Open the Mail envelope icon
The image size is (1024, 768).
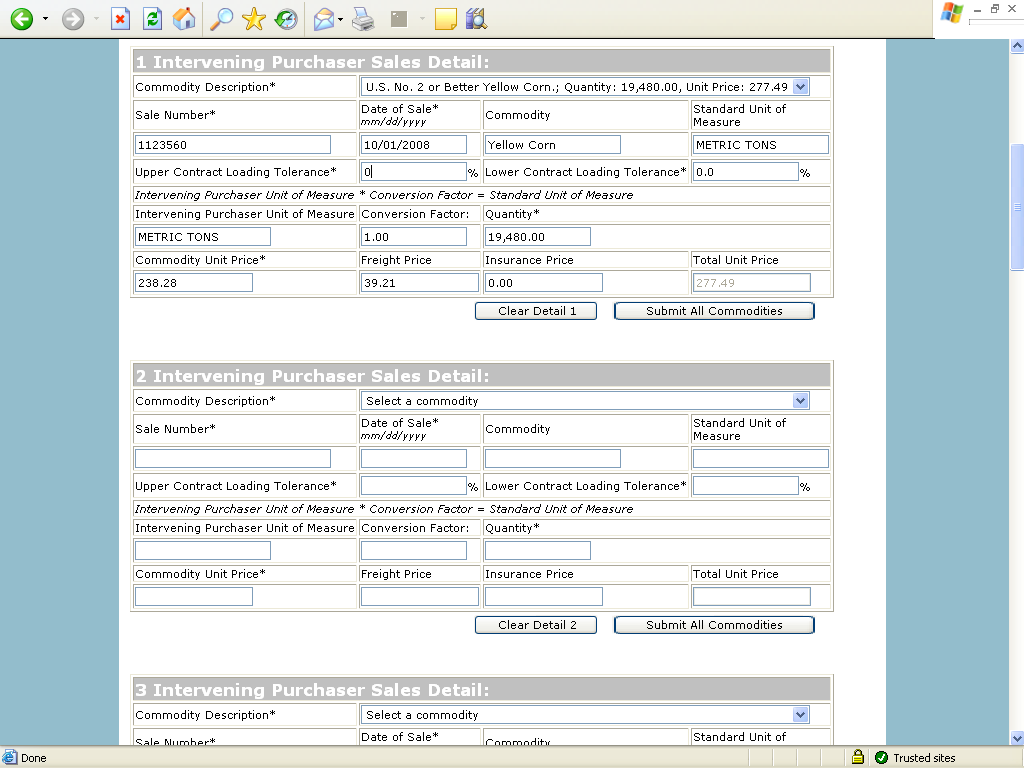[323, 19]
